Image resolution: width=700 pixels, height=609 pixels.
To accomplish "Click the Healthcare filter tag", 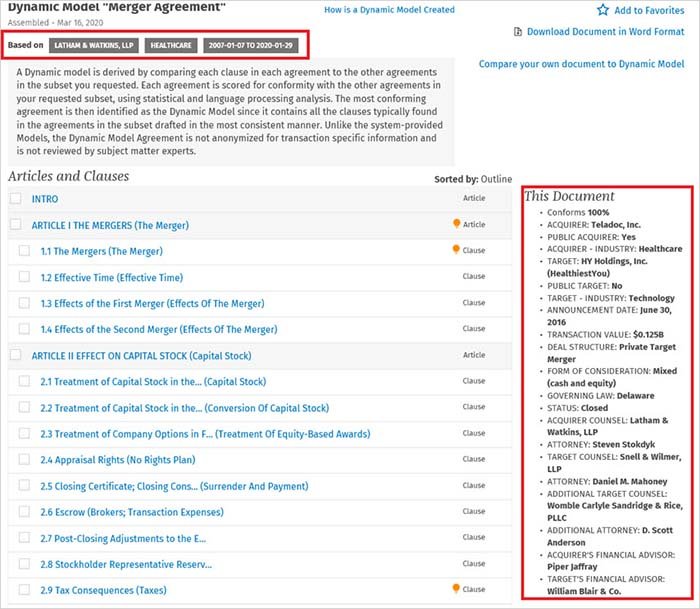I will [171, 45].
